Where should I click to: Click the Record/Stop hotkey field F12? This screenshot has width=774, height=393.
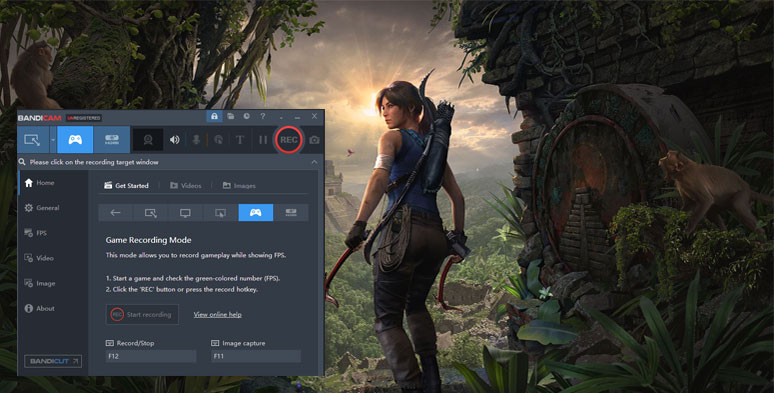tap(151, 356)
